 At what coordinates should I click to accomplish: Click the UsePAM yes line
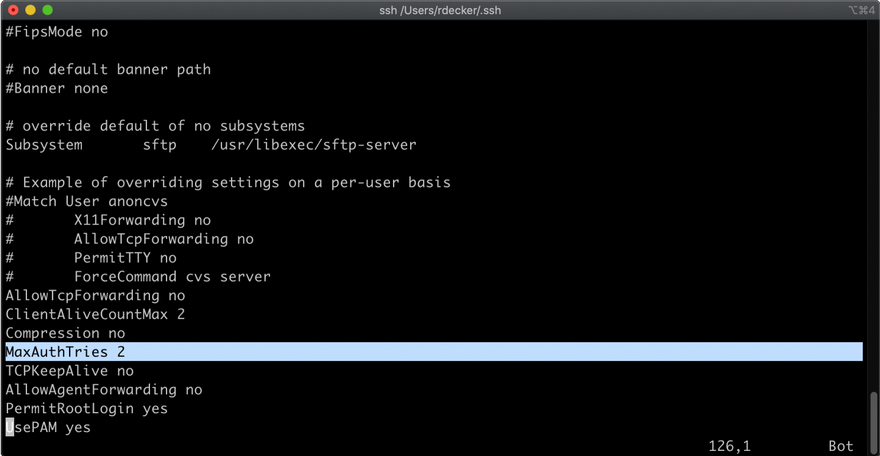[x=48, y=427]
